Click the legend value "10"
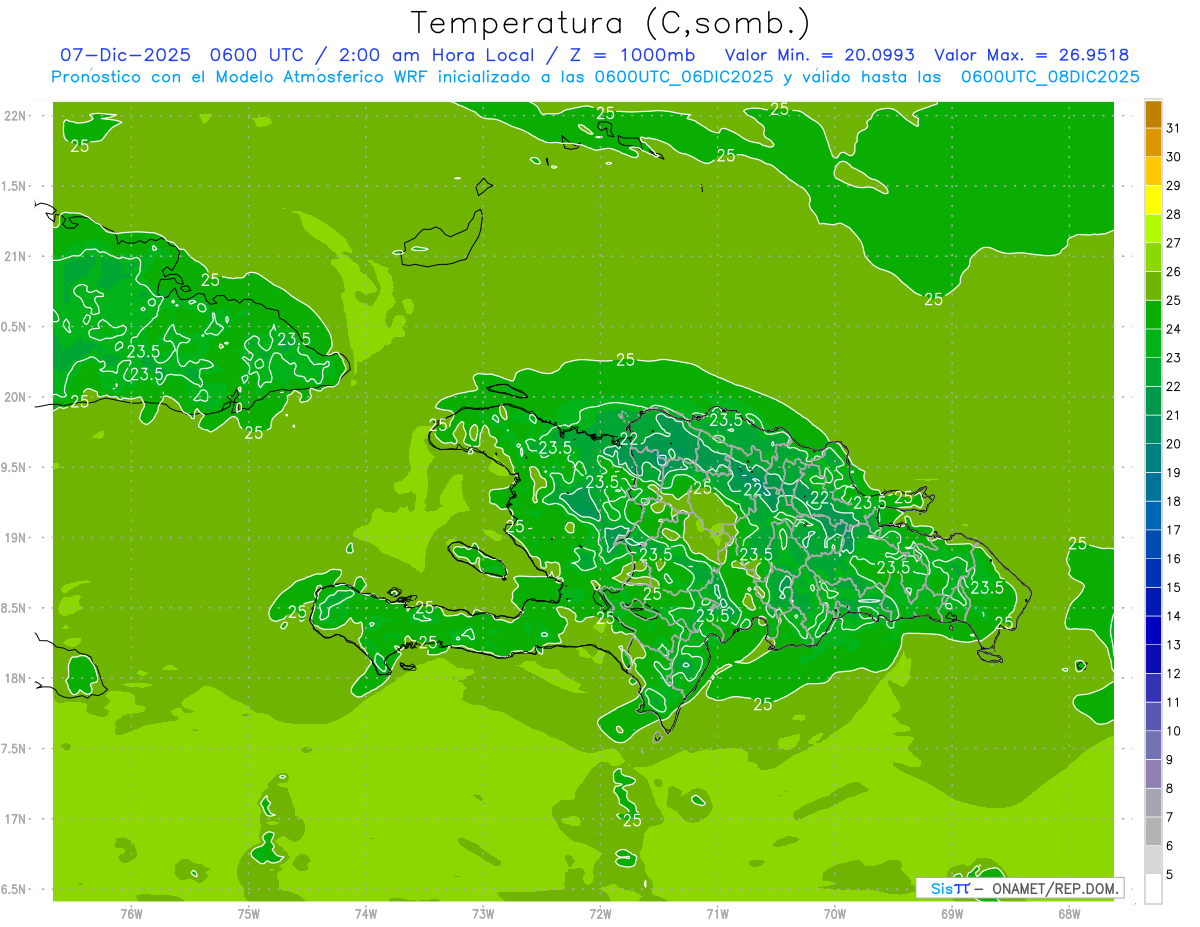Screen dimensions: 1200x927 point(1174,731)
